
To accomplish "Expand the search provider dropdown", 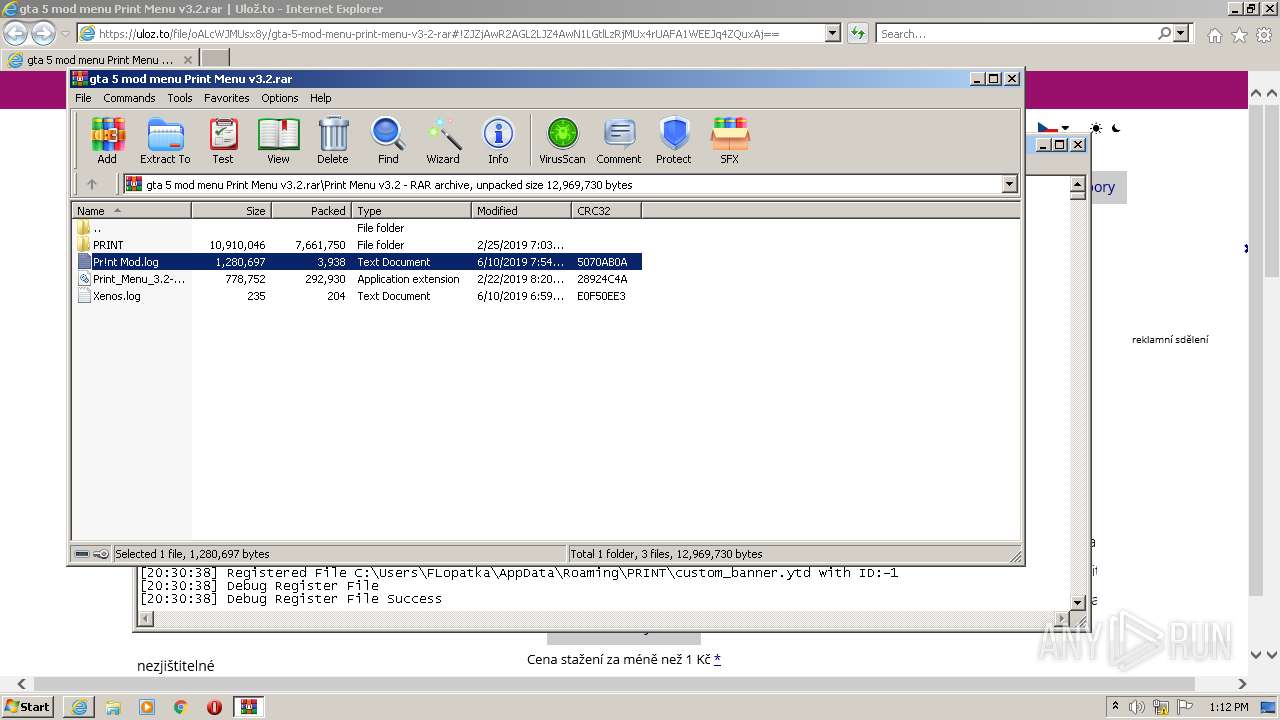I will tap(1182, 33).
